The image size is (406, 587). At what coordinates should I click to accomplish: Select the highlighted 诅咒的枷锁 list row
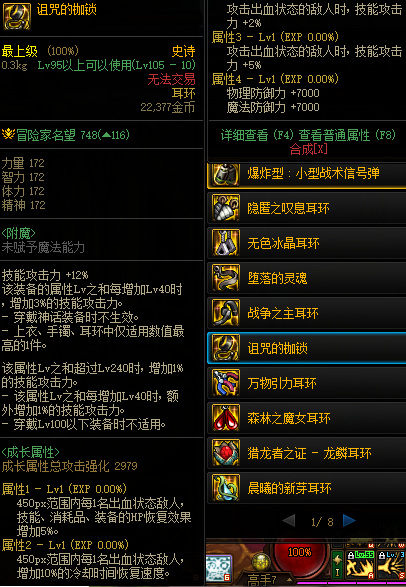point(306,348)
